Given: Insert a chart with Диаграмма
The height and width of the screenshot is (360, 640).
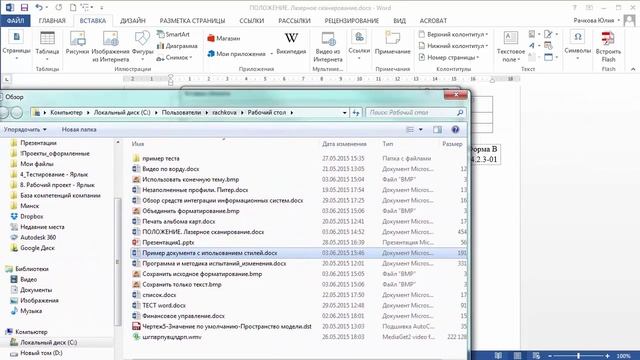Looking at the screenshot, I should [177, 46].
